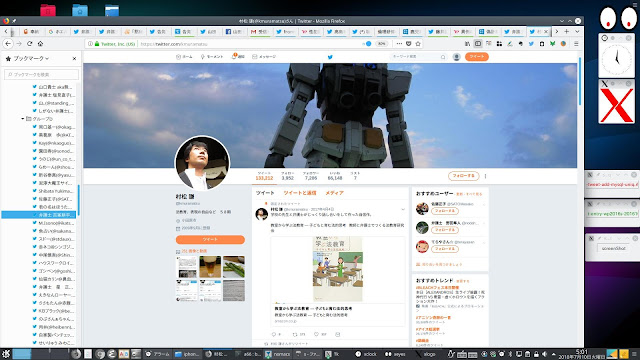Open the beer glass media thumbnail

click(210, 267)
